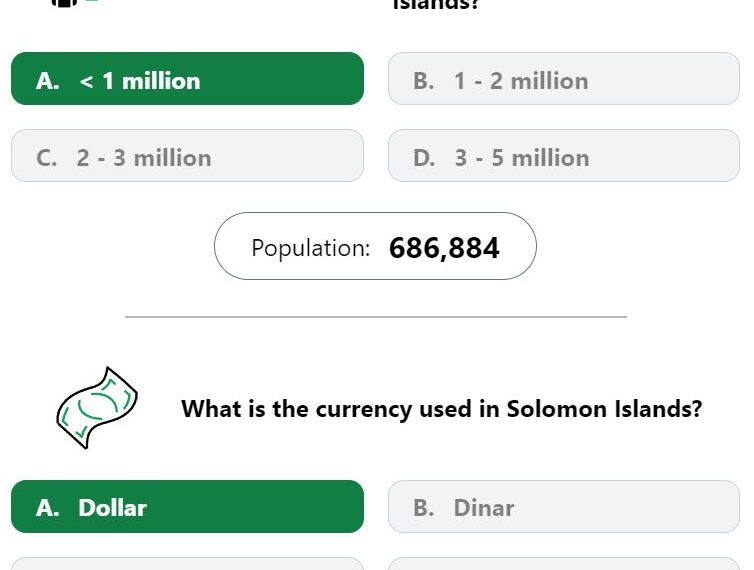This screenshot has height=570, width=754.
Task: Click the banknote currency icon
Action: click(x=97, y=408)
